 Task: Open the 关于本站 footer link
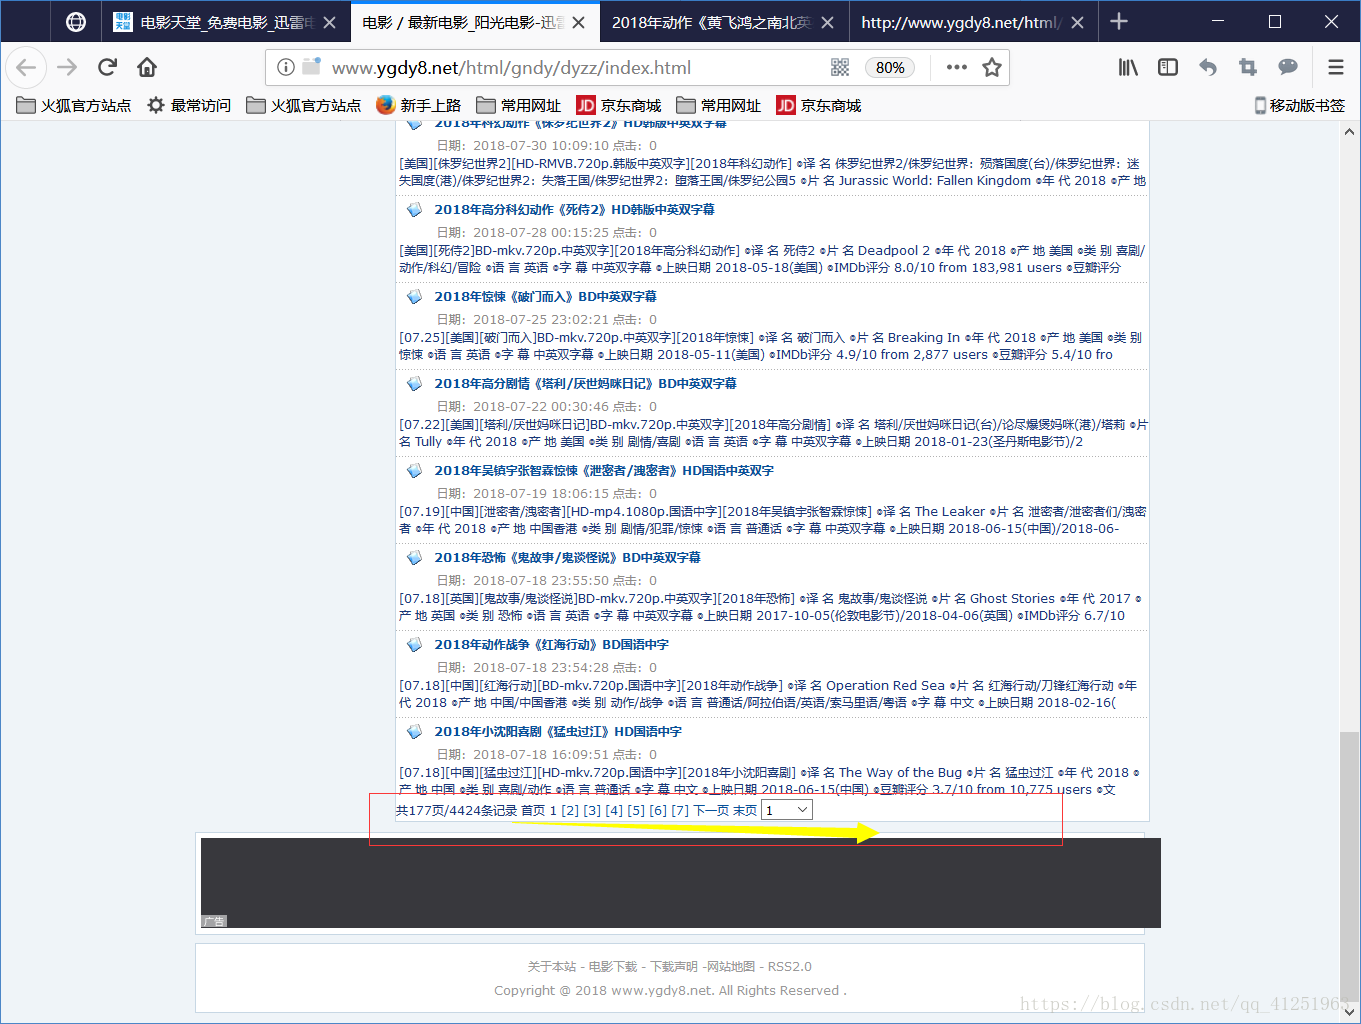coord(552,966)
